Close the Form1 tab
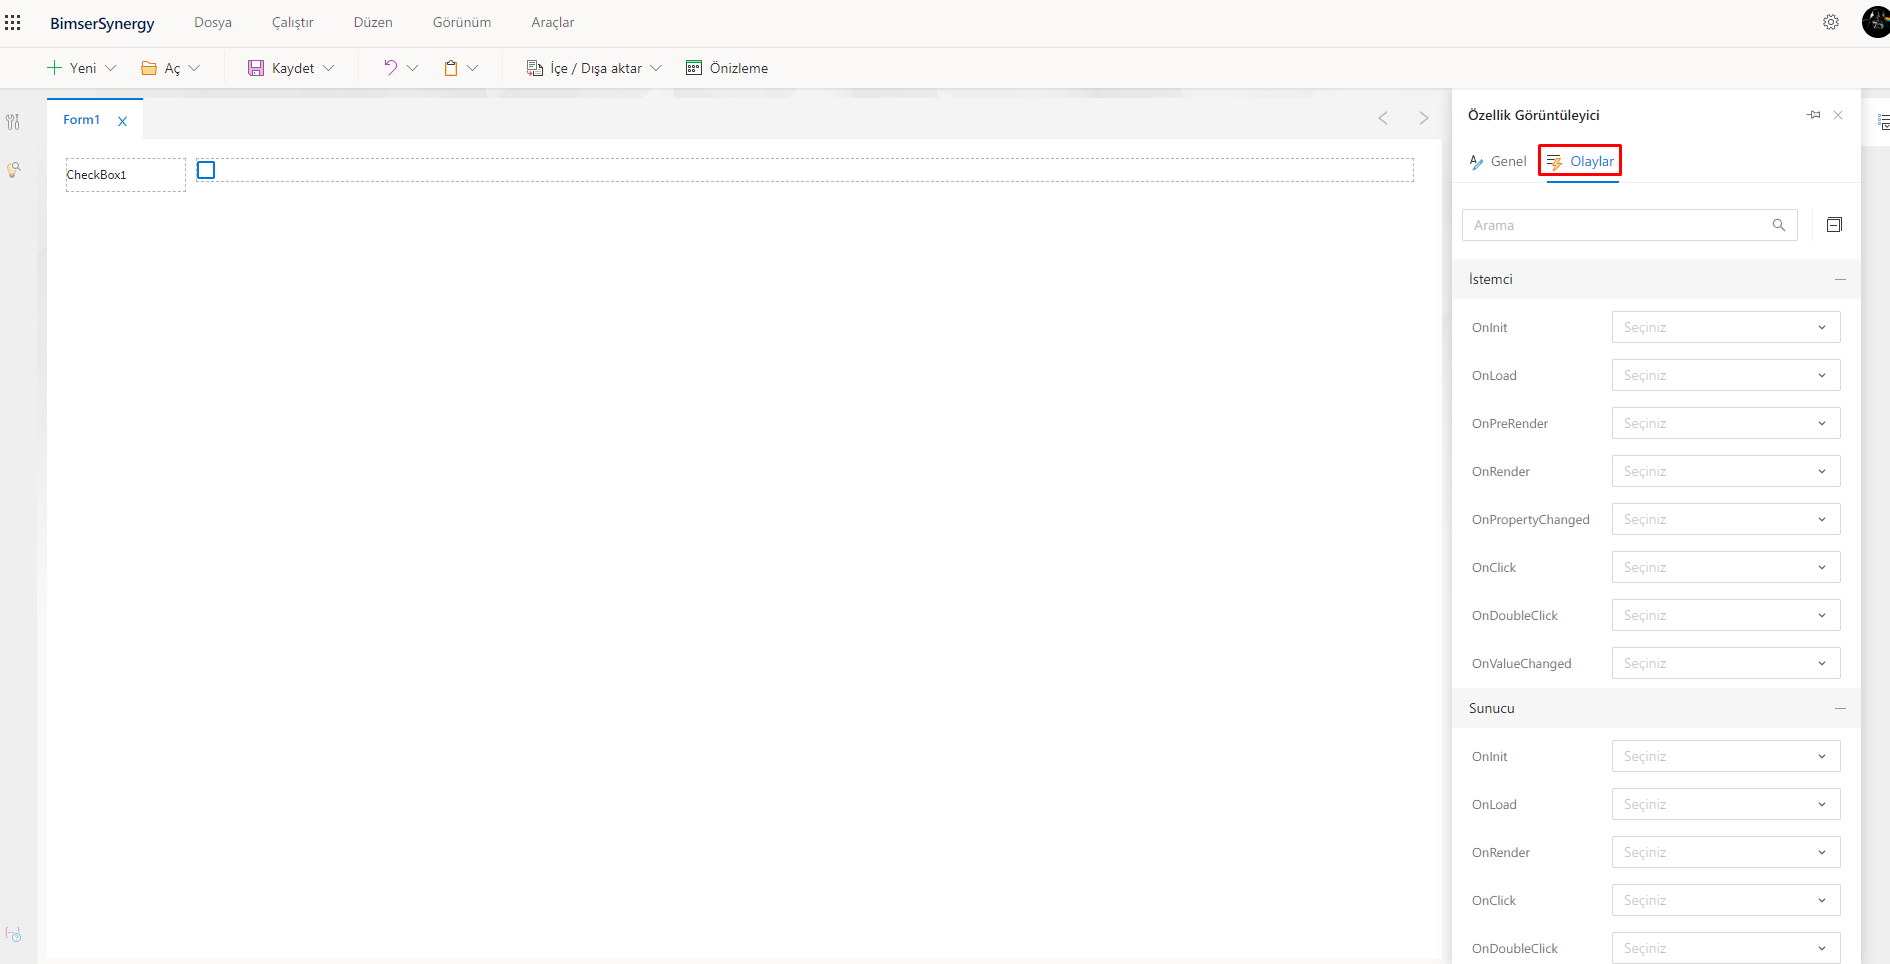 coord(123,121)
